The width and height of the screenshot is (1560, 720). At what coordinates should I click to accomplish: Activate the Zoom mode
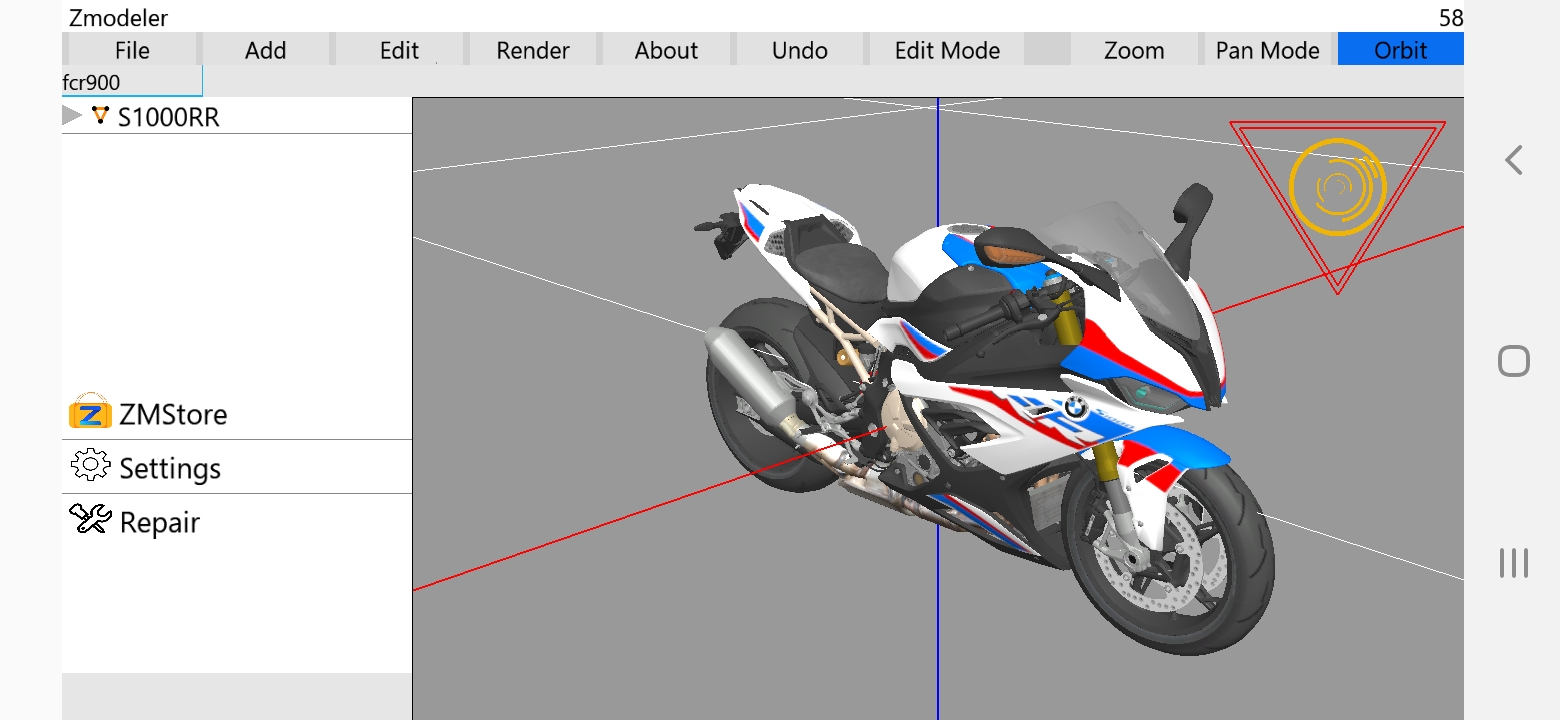click(1134, 50)
